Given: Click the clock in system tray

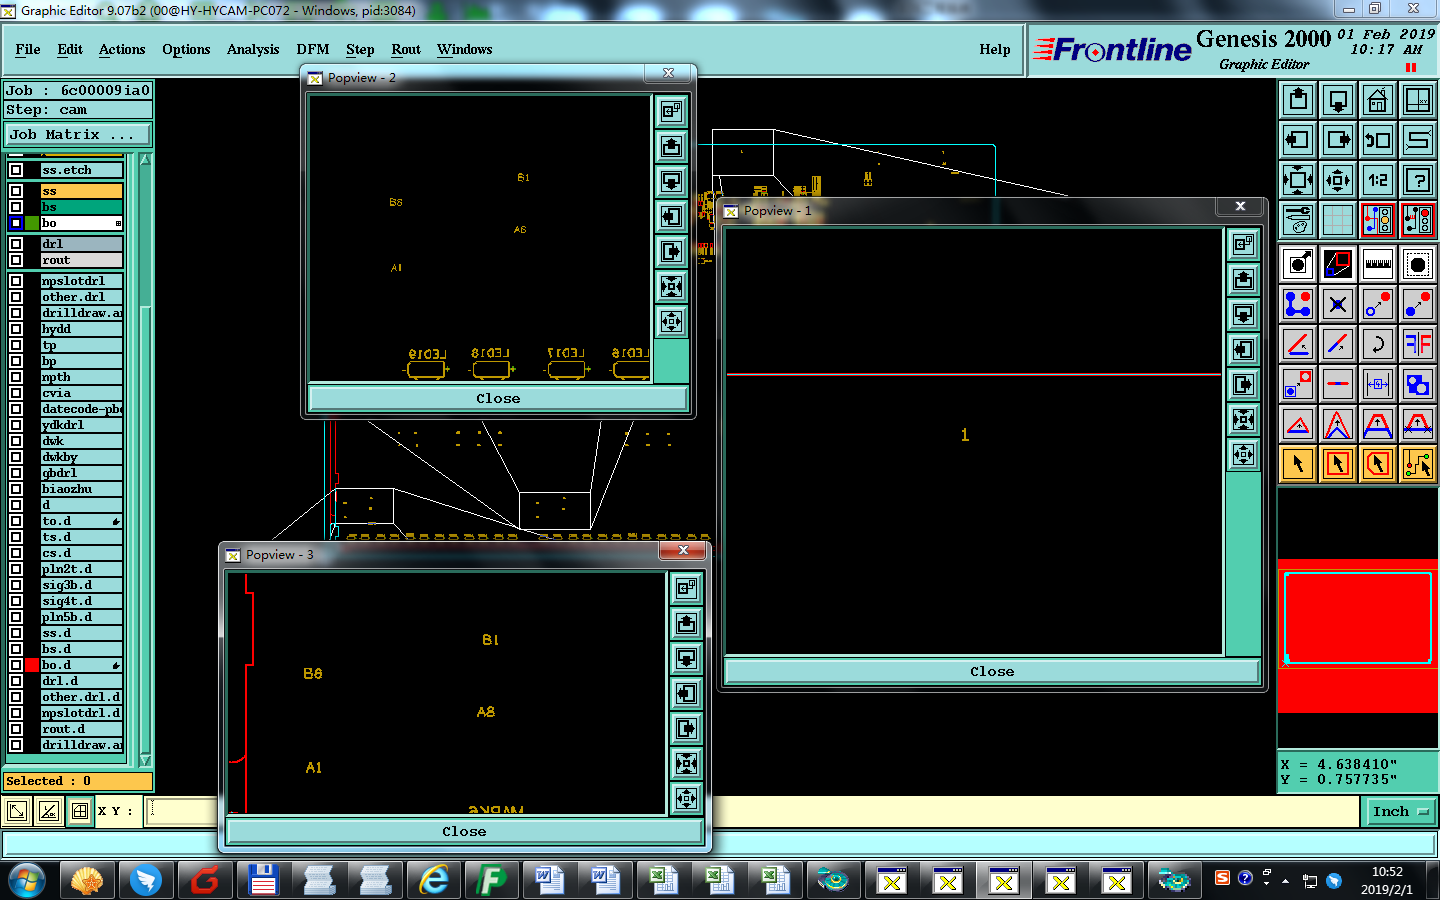Looking at the screenshot, I should pyautogui.click(x=1387, y=880).
